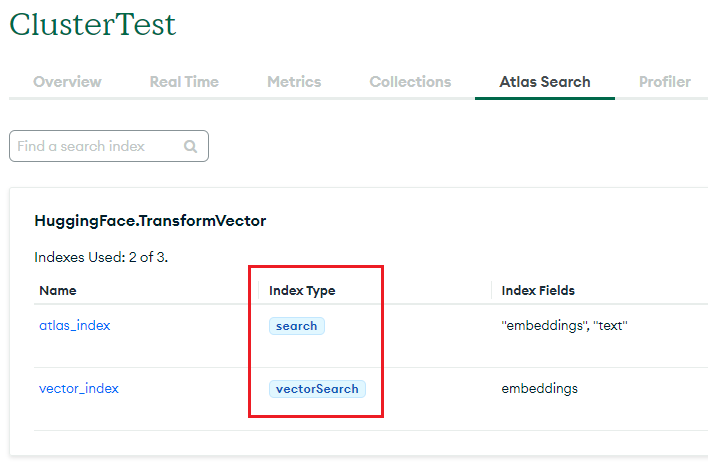
Task: Click the ClusterTest cluster title
Action: coord(93,25)
